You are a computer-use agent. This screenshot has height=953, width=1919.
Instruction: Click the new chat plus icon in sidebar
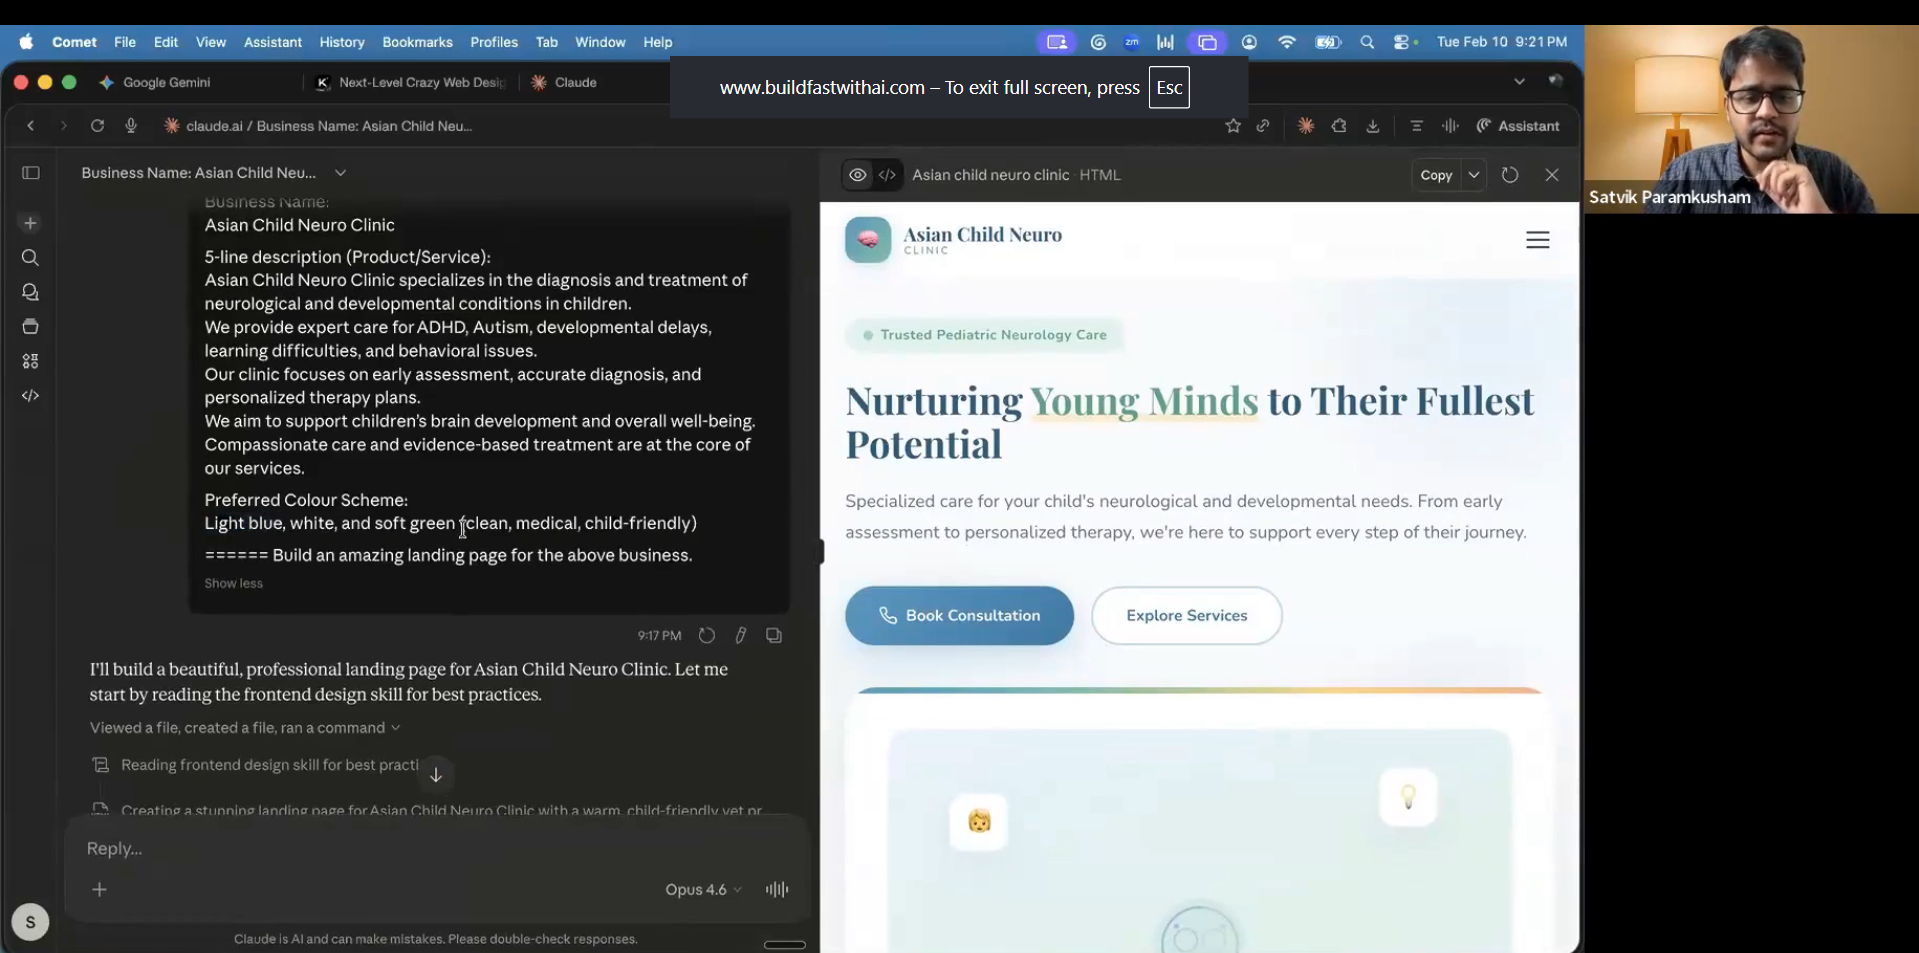click(30, 223)
